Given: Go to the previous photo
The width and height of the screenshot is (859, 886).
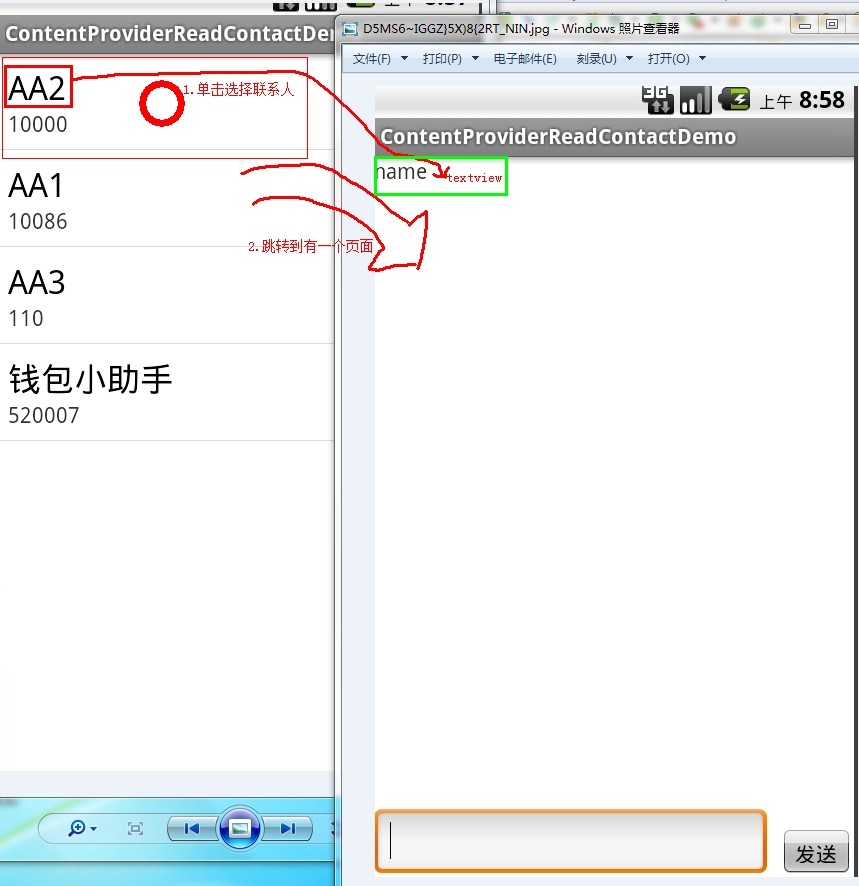Looking at the screenshot, I should click(x=192, y=829).
